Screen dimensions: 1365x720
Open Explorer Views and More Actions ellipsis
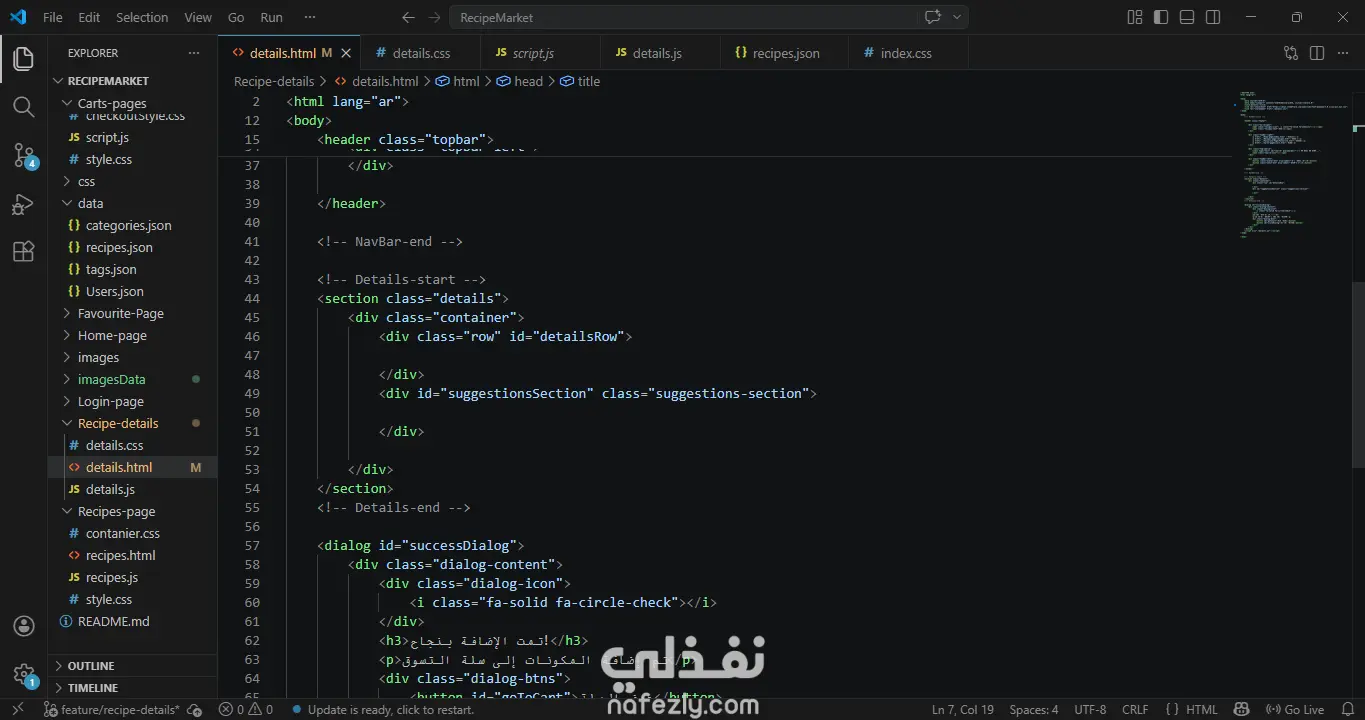click(x=194, y=53)
